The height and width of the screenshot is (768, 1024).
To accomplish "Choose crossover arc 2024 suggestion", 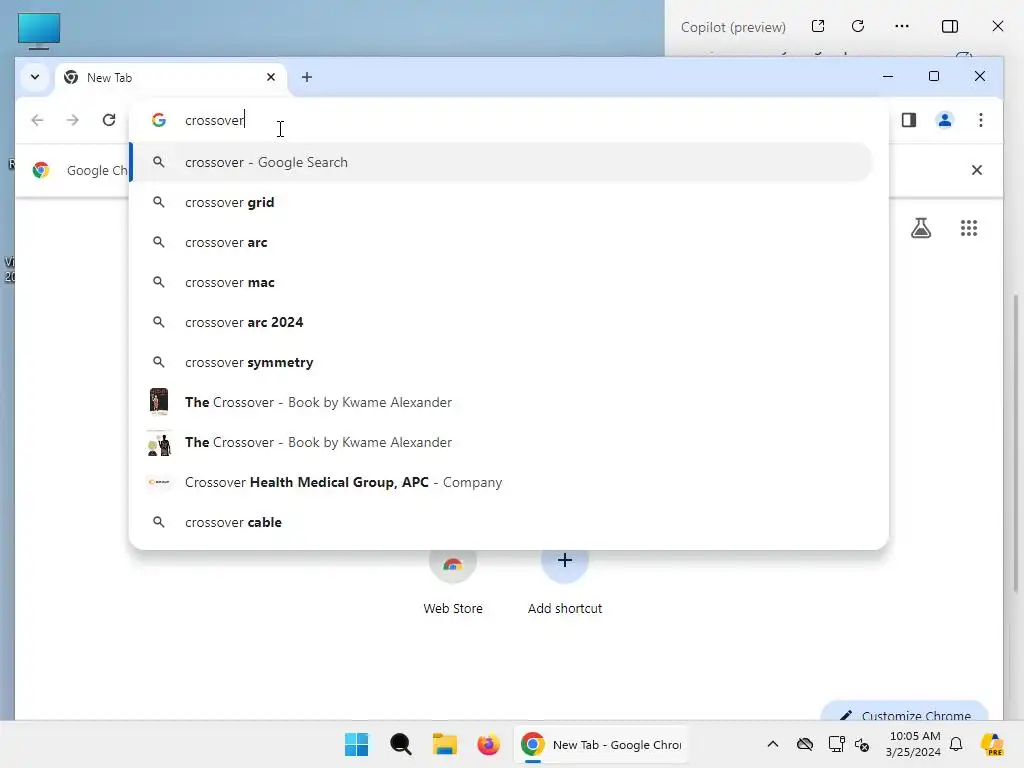I will tap(502, 323).
